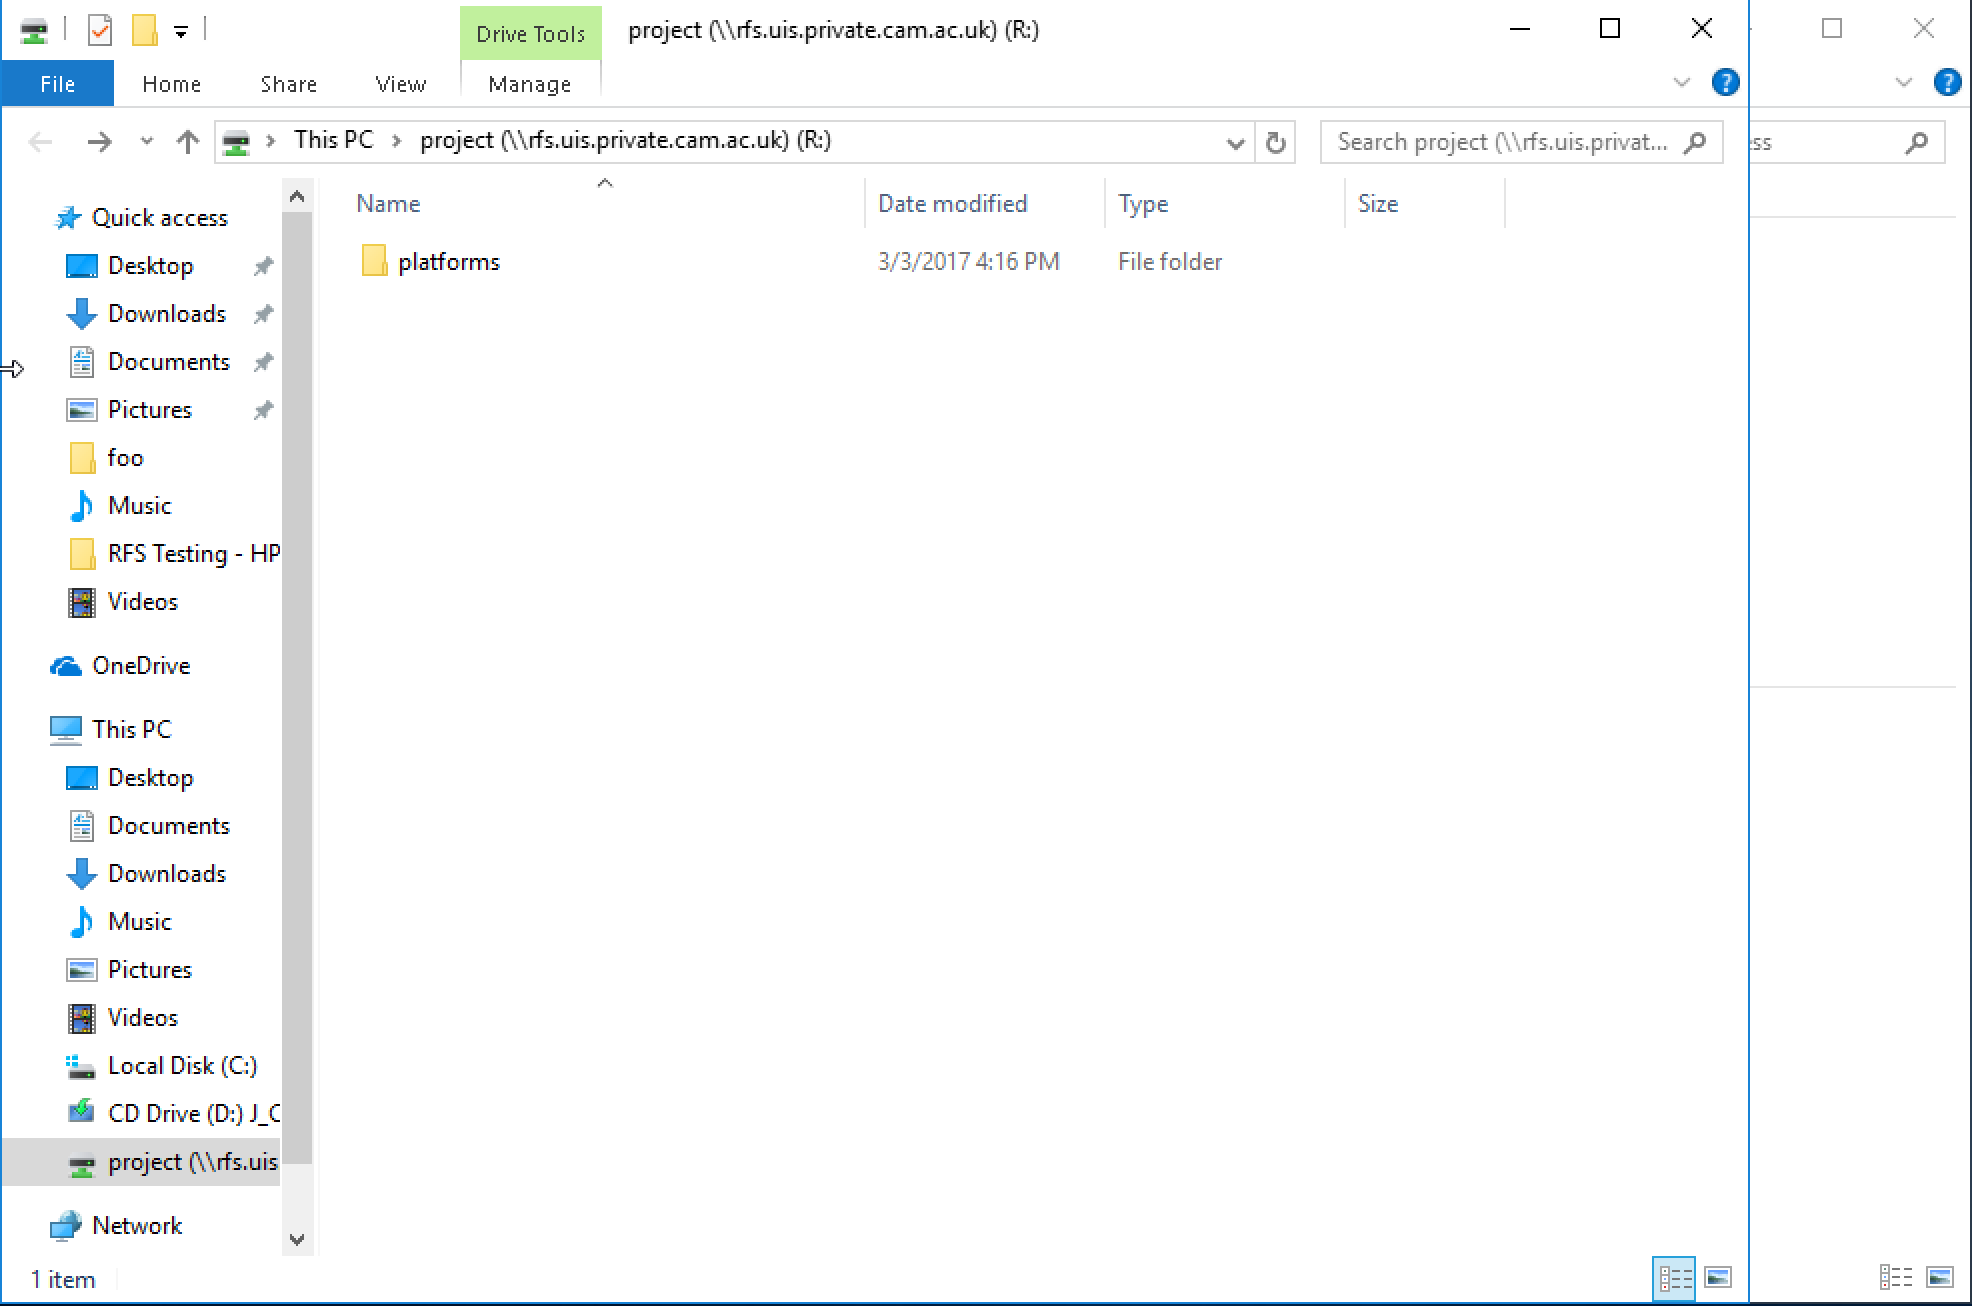Viewport: 1972px width, 1306px height.
Task: Switch to large thumbnails view layout
Action: click(1718, 1278)
